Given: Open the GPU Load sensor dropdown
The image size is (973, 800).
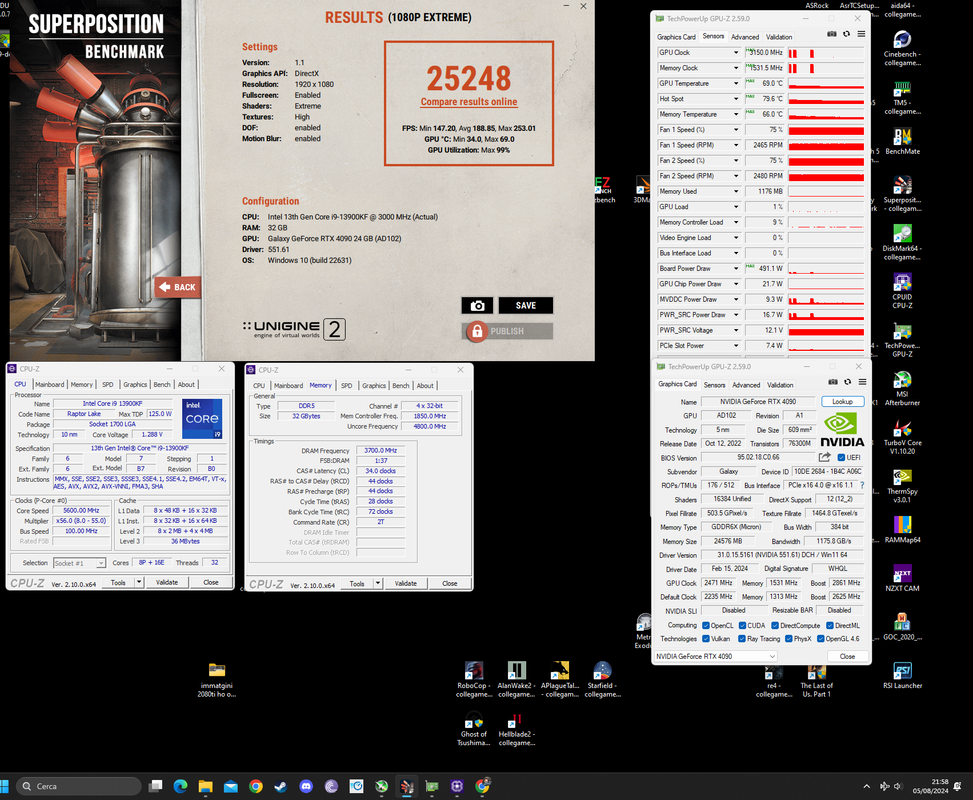Looking at the screenshot, I should 736,207.
